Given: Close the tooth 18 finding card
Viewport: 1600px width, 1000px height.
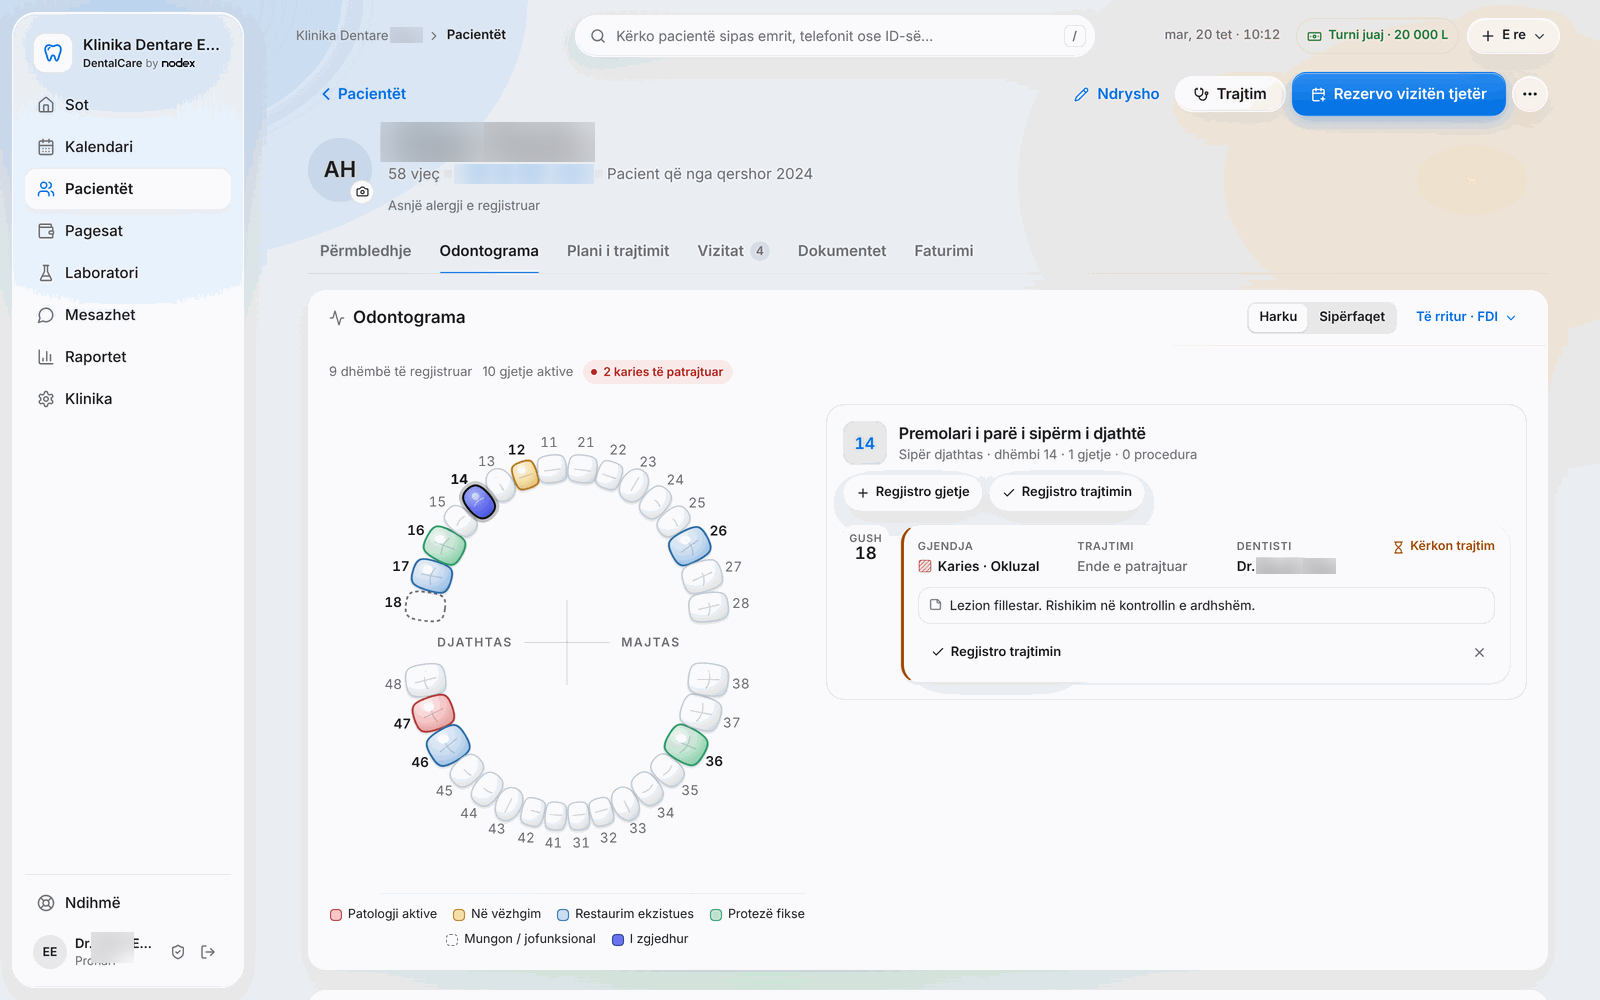Looking at the screenshot, I should [x=1479, y=652].
